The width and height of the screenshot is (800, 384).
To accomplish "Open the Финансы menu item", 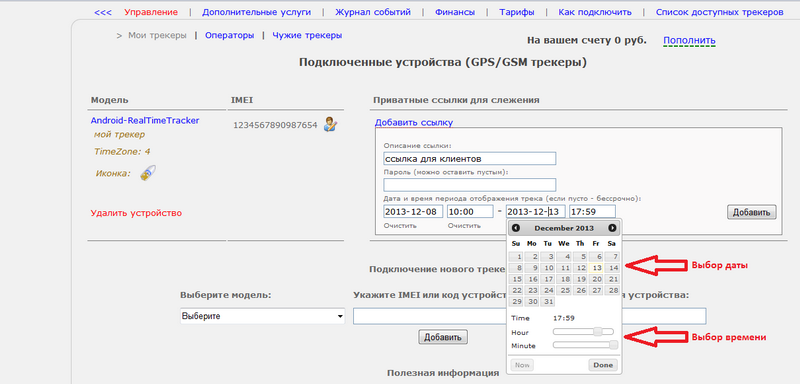I will point(455,12).
